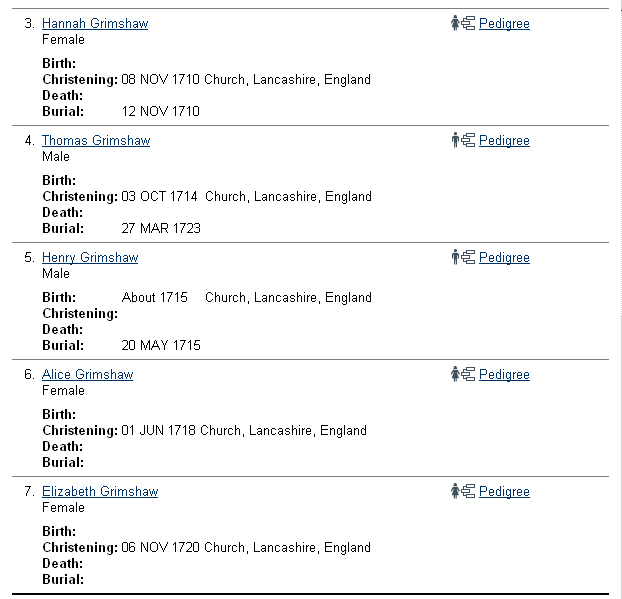Click the pedigree icon for Hannah Grimshaw
622x599 pixels.
(462, 23)
